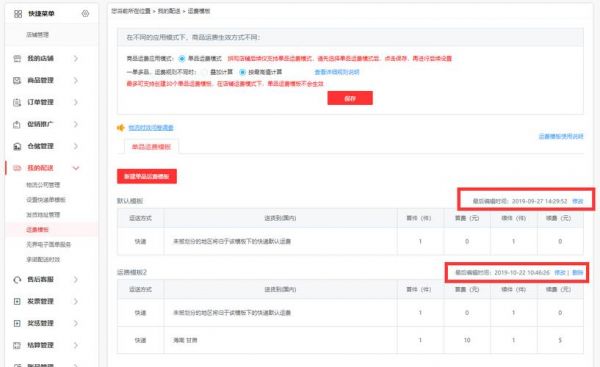Click the 2019-10-22 edit timestamp
Screen dimensions: 600x367
pyautogui.click(x=522, y=272)
